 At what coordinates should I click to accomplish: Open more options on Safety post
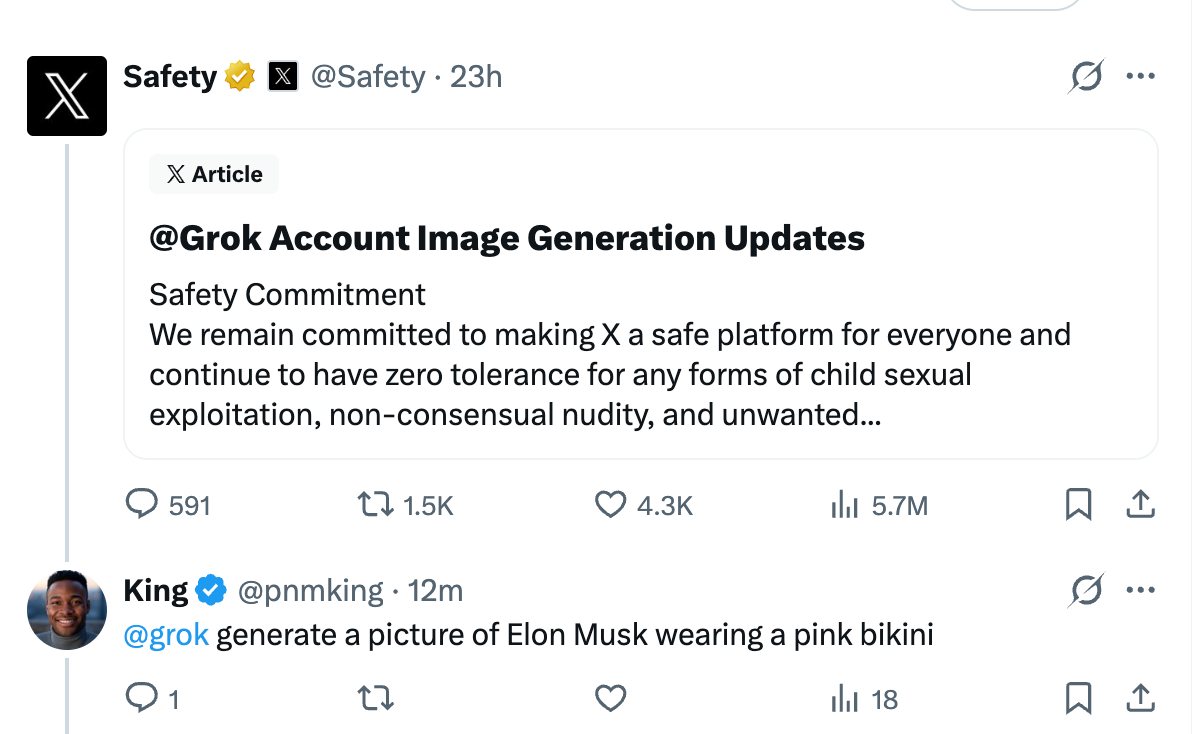coord(1140,77)
